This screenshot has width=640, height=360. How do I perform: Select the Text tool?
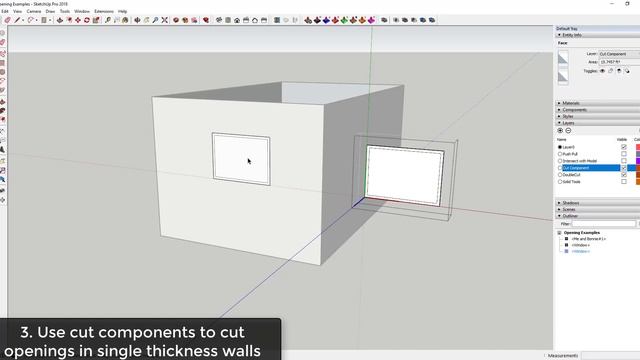(x=117, y=20)
